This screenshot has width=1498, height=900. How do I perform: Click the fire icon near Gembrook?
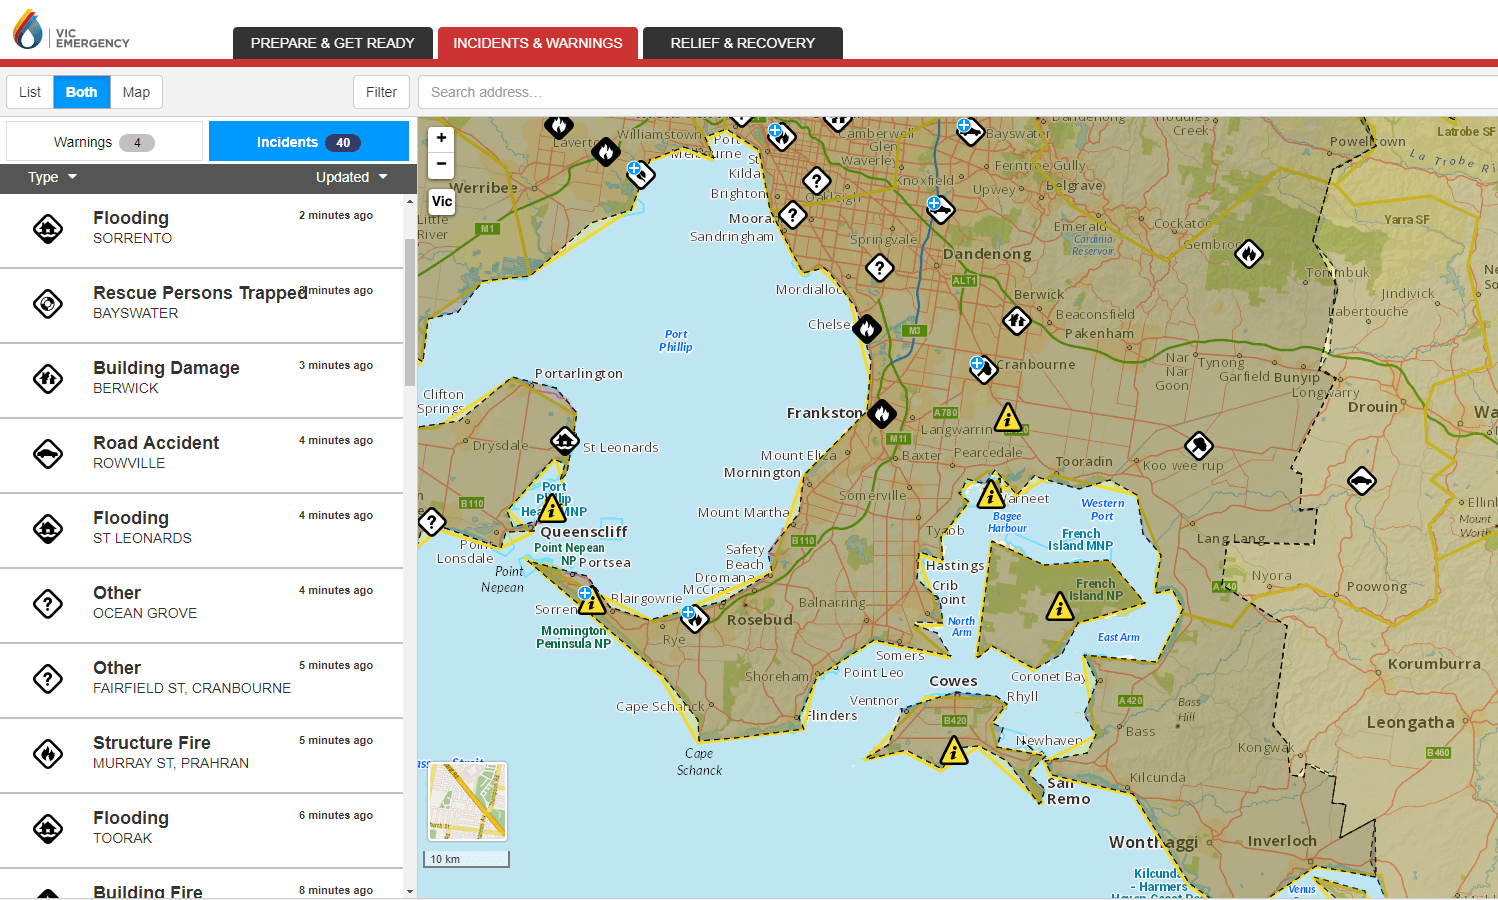(x=1248, y=254)
